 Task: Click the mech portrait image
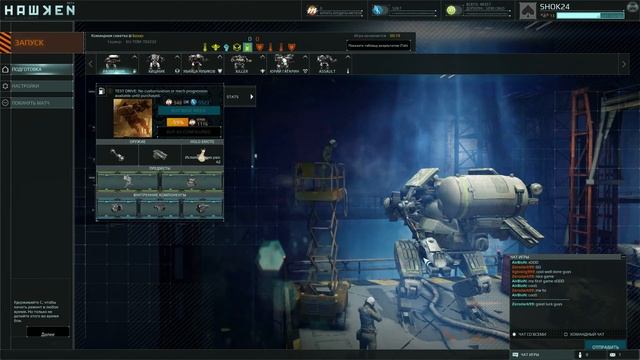[133, 118]
